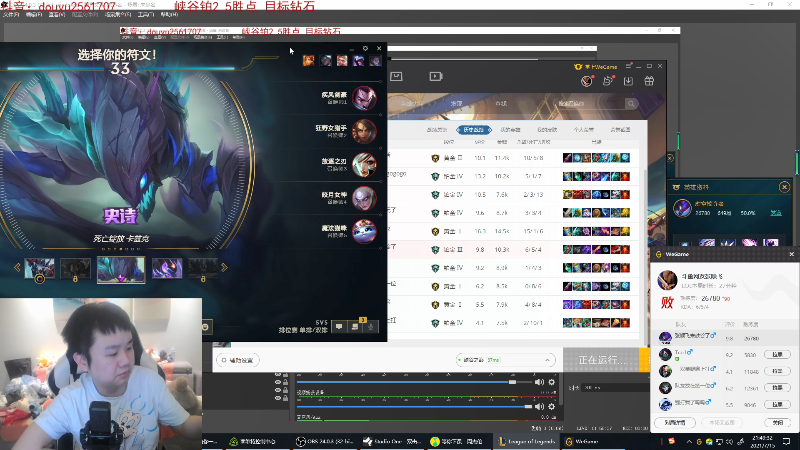Select the first skin thumbnail in carousel
Viewport: 800px width, 450px height.
39,268
